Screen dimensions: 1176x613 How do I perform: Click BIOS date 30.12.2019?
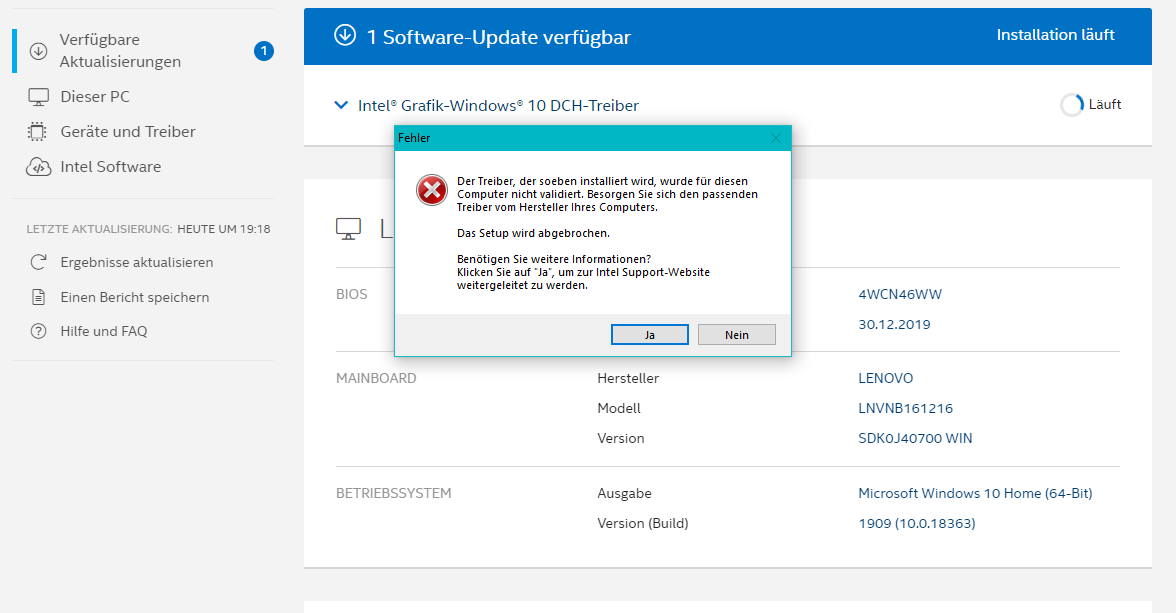tap(894, 324)
